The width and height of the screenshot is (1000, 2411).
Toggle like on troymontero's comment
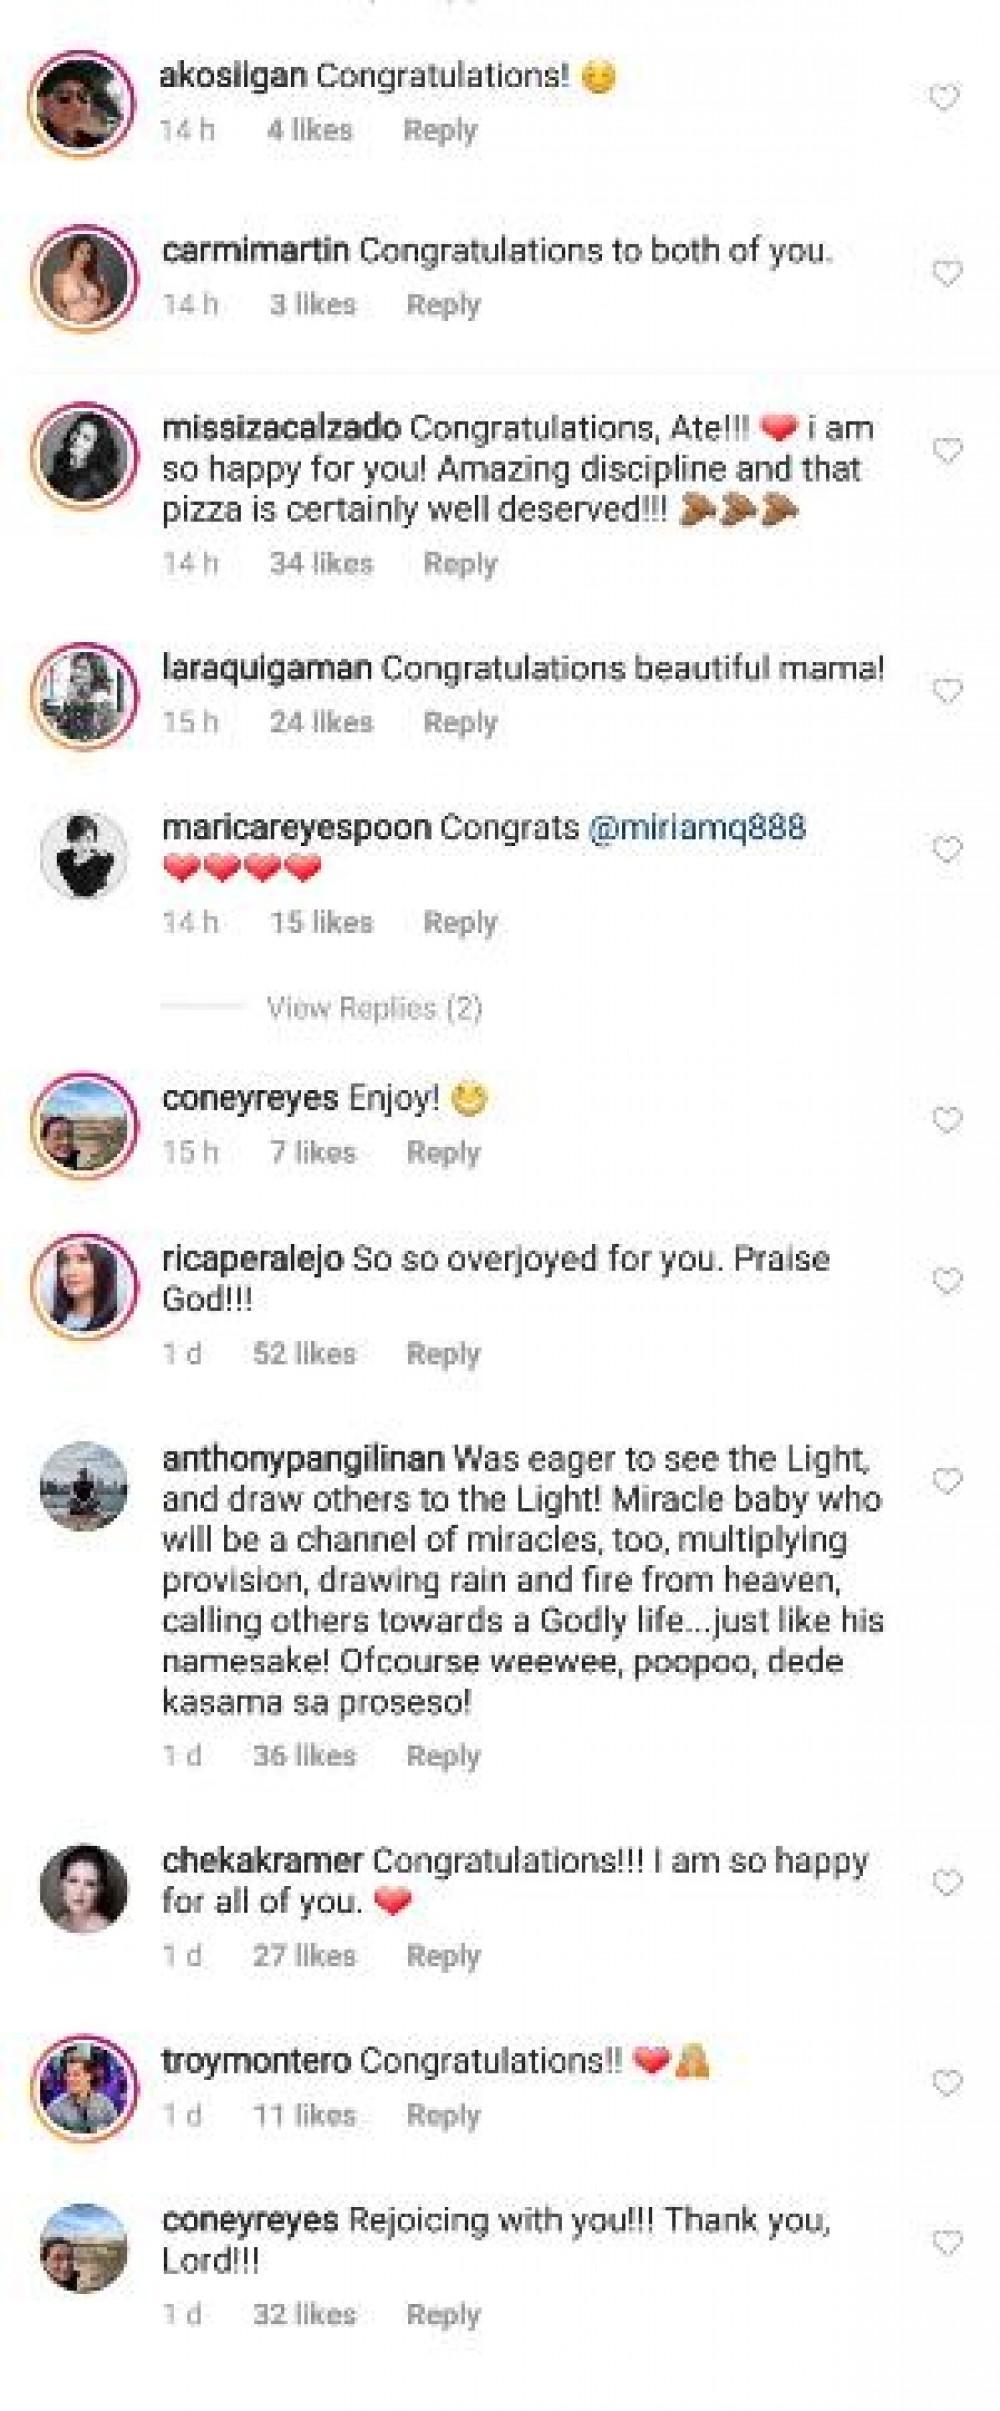coord(946,2083)
